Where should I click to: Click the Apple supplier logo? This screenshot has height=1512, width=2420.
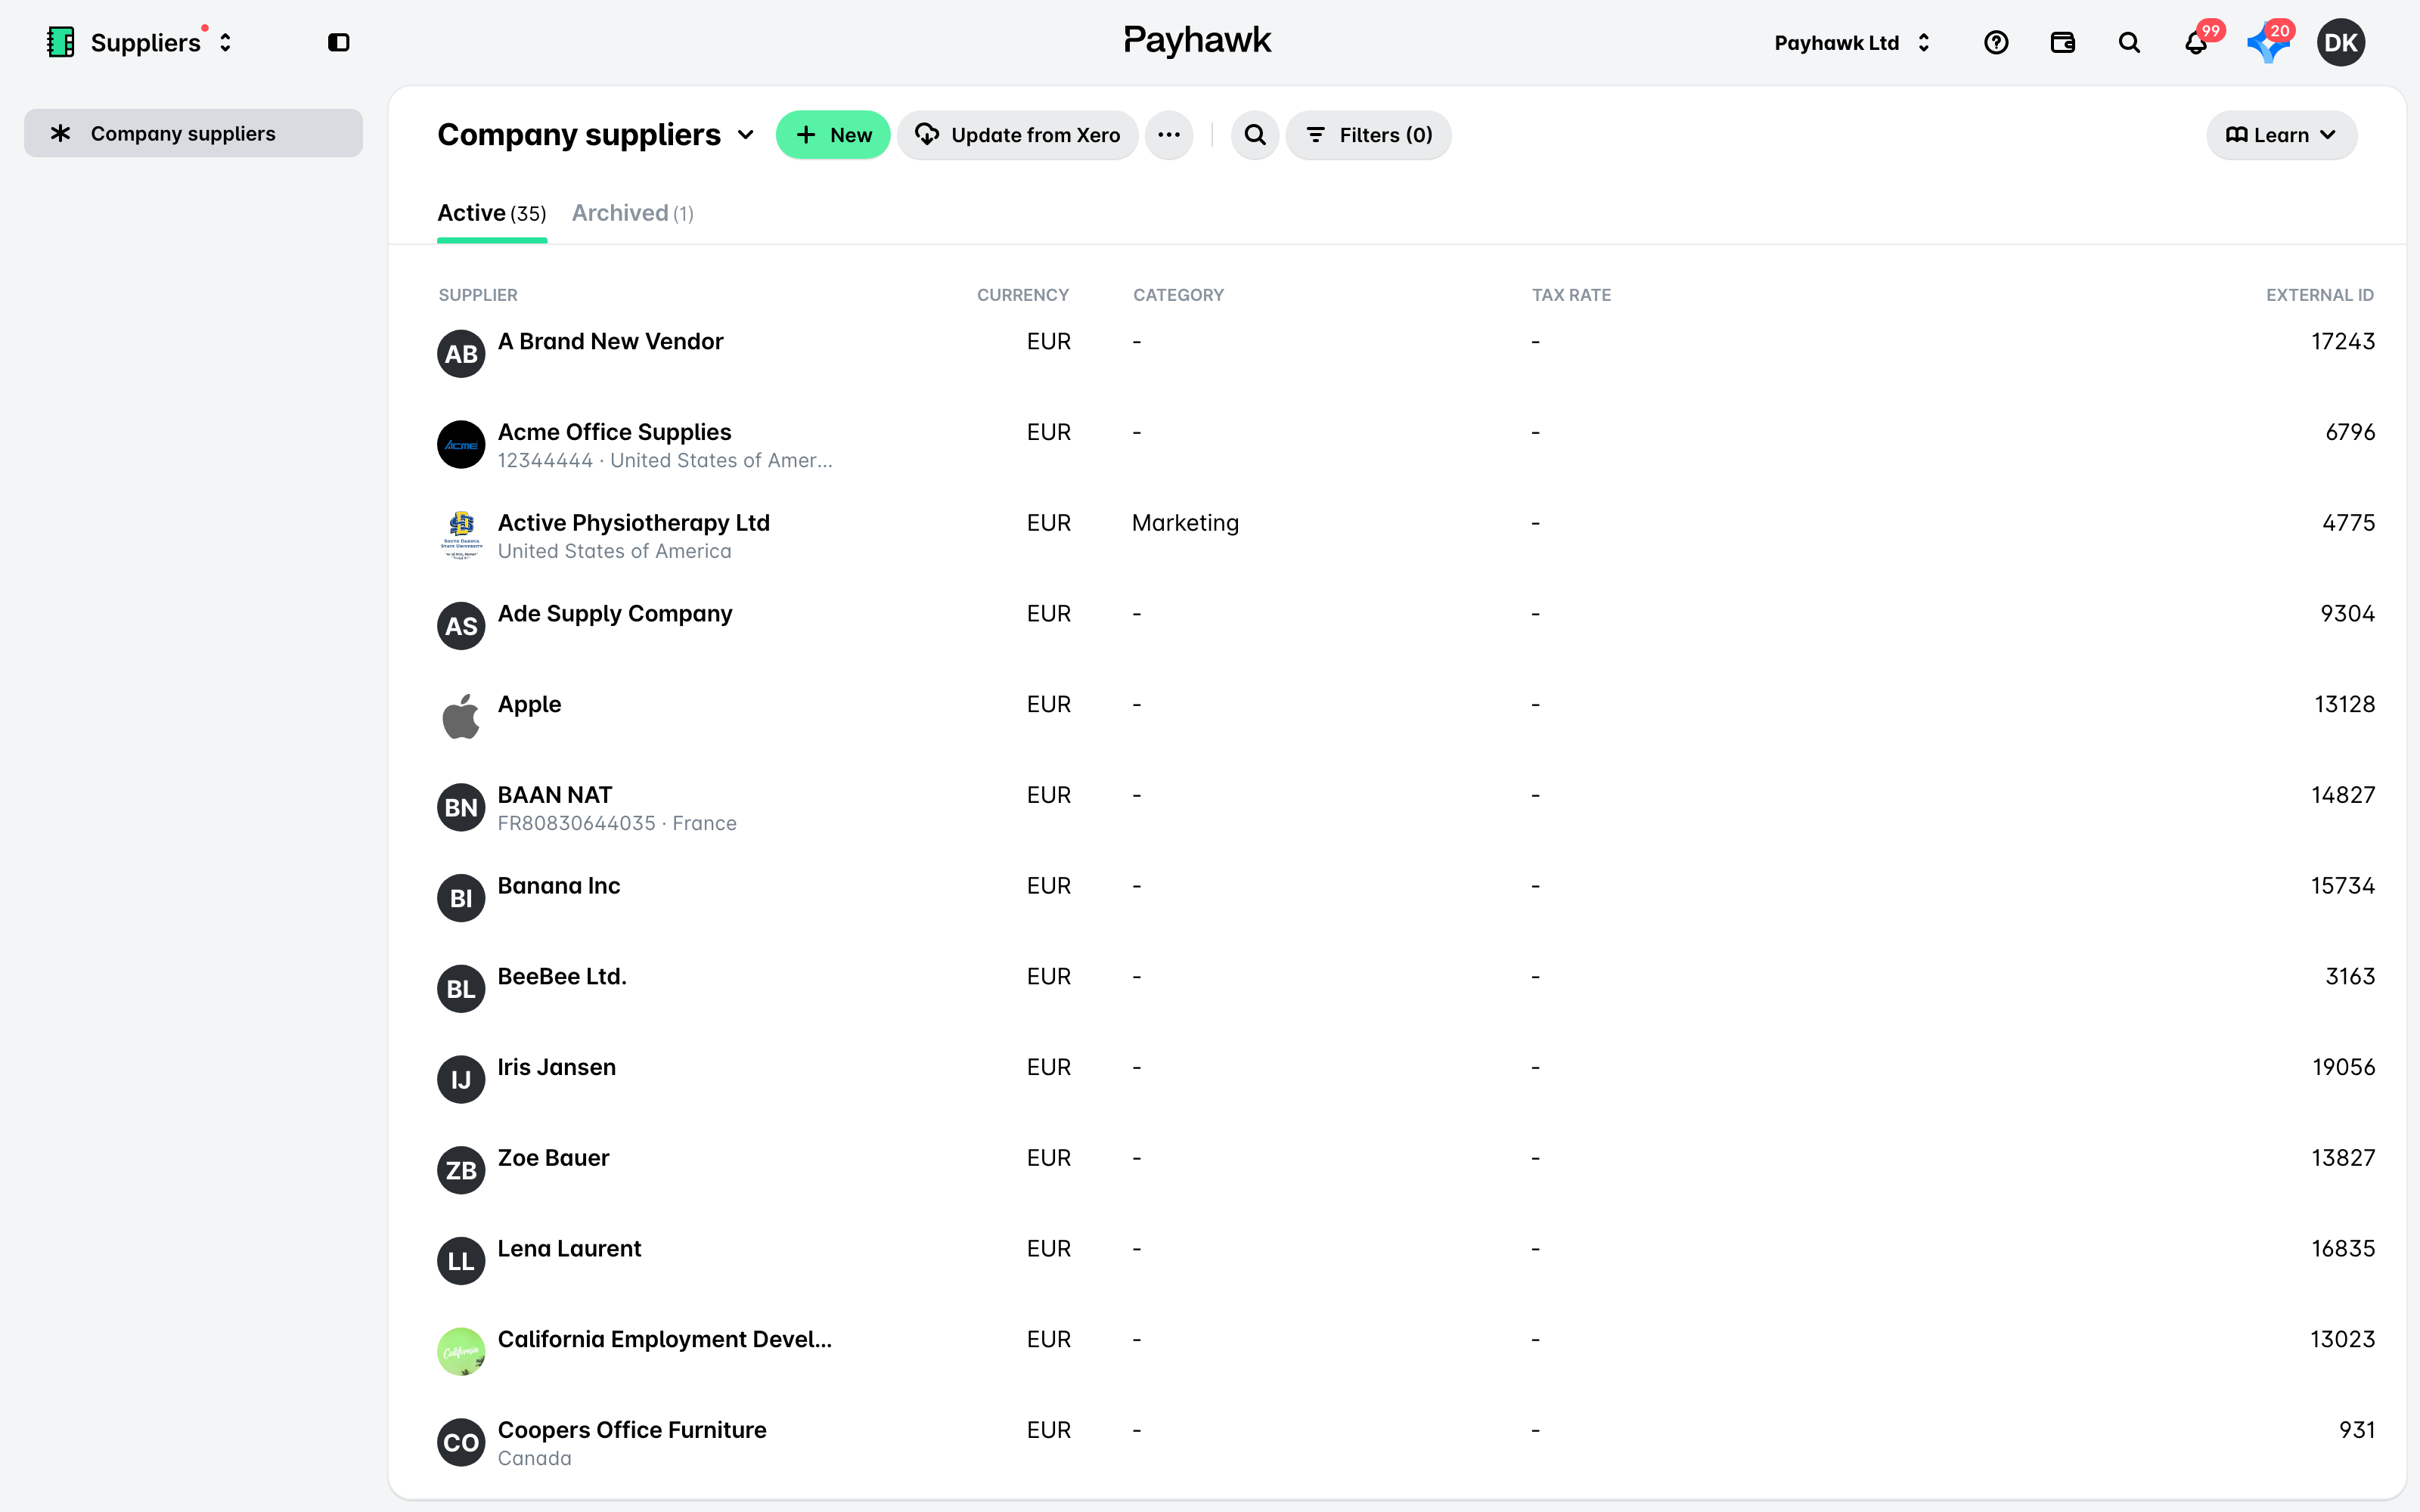pos(461,716)
